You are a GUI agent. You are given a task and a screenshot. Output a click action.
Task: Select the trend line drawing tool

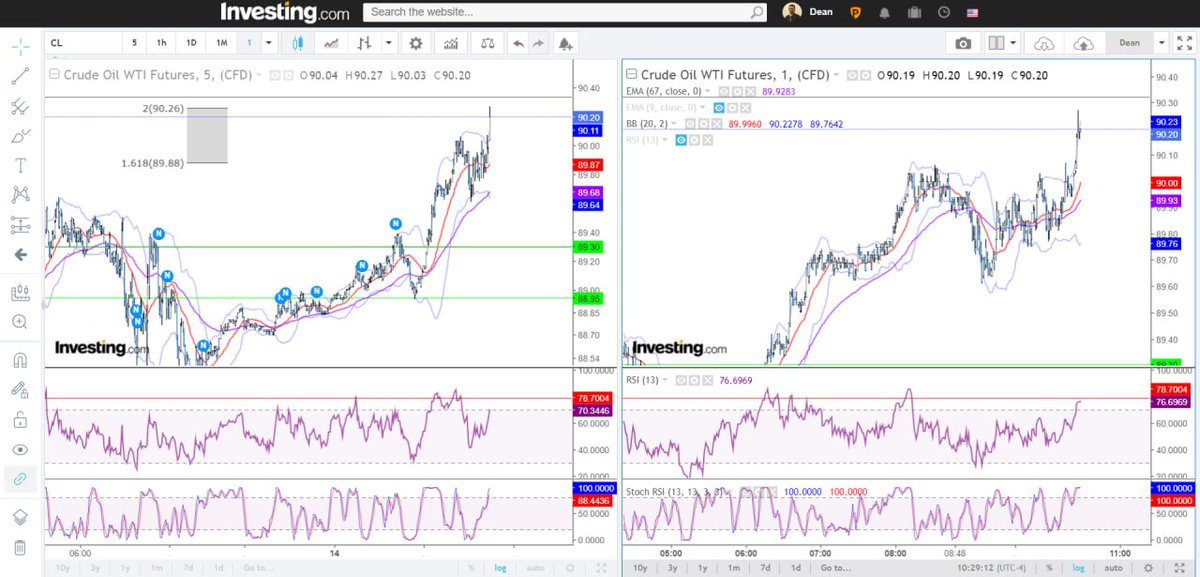pos(20,76)
